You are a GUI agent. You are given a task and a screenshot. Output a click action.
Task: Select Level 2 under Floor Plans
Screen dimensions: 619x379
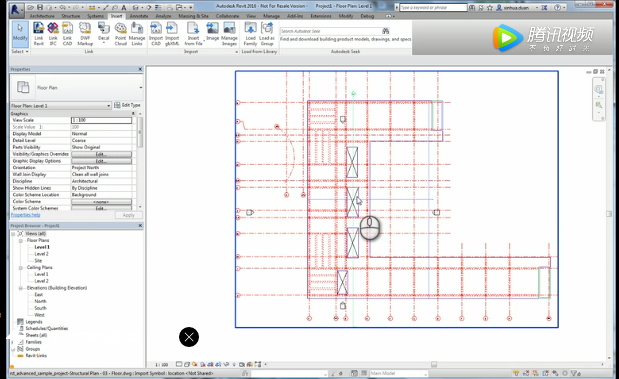coord(41,254)
